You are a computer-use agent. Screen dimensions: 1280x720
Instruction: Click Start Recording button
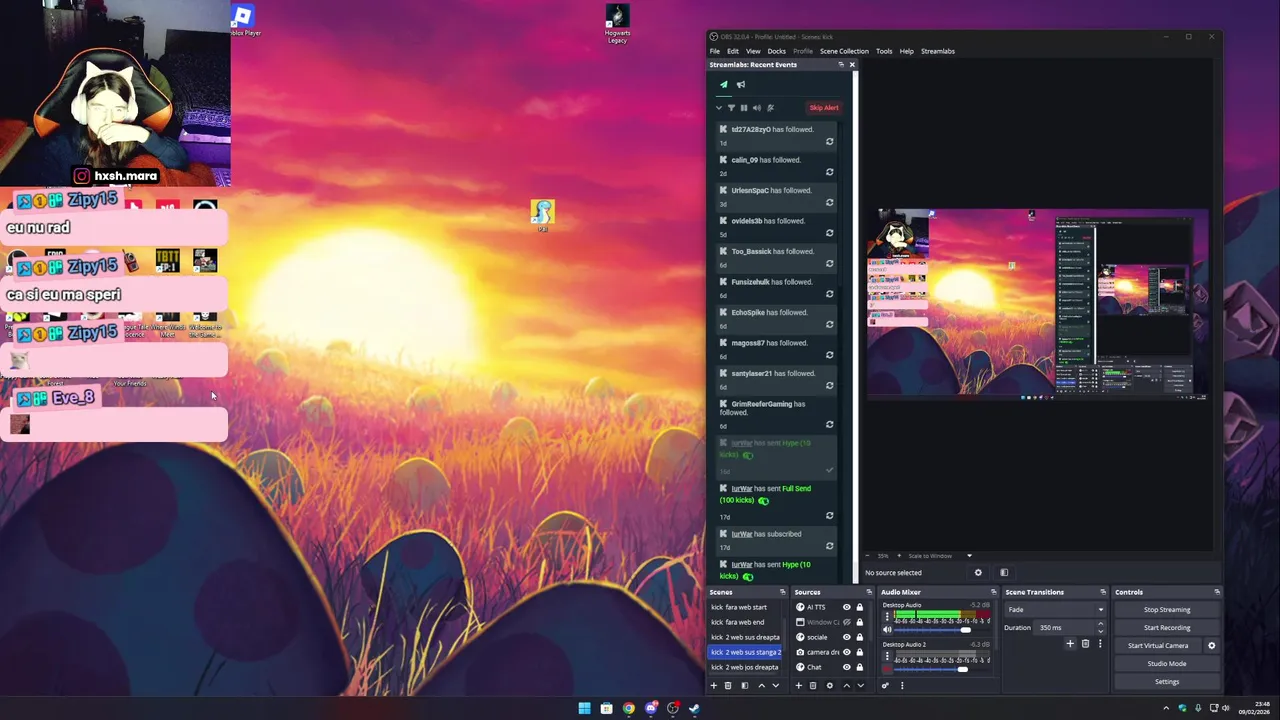point(1167,628)
